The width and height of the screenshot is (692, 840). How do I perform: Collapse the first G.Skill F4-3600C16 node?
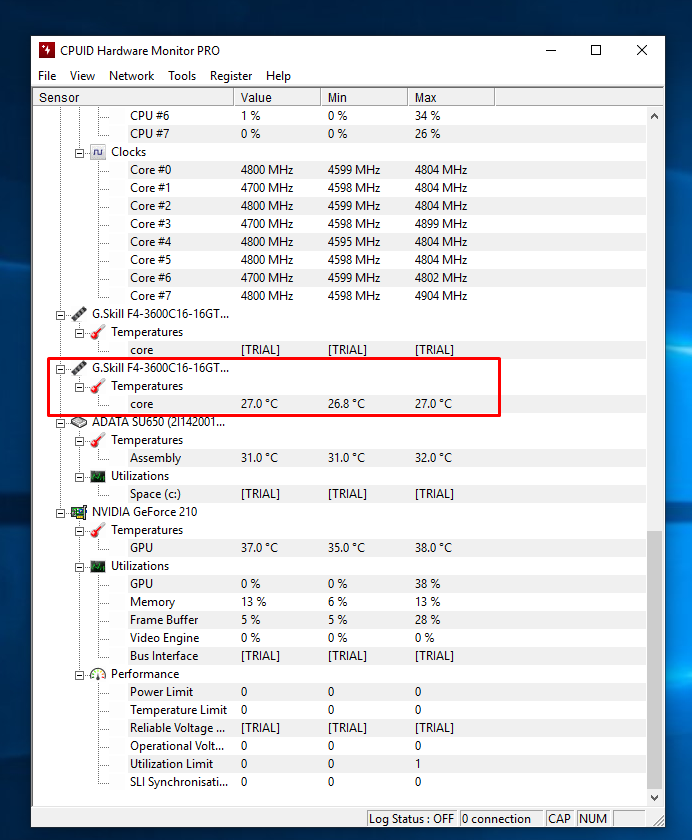point(61,315)
